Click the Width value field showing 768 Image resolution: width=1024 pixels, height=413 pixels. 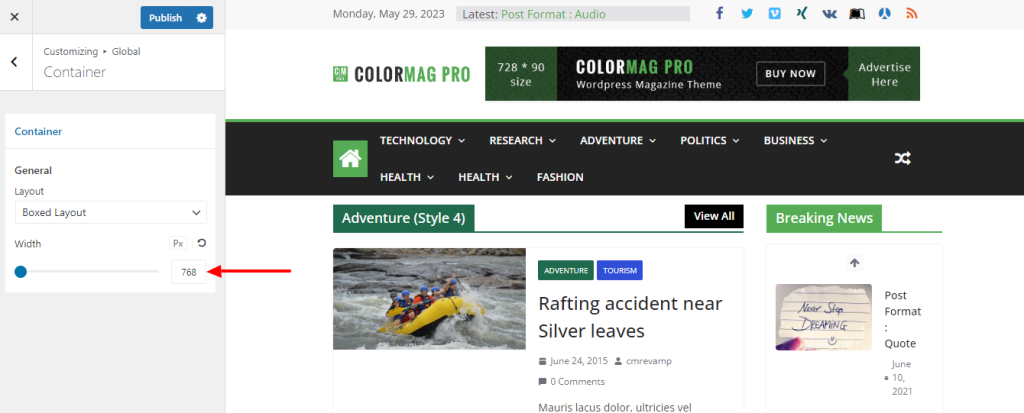pyautogui.click(x=189, y=272)
